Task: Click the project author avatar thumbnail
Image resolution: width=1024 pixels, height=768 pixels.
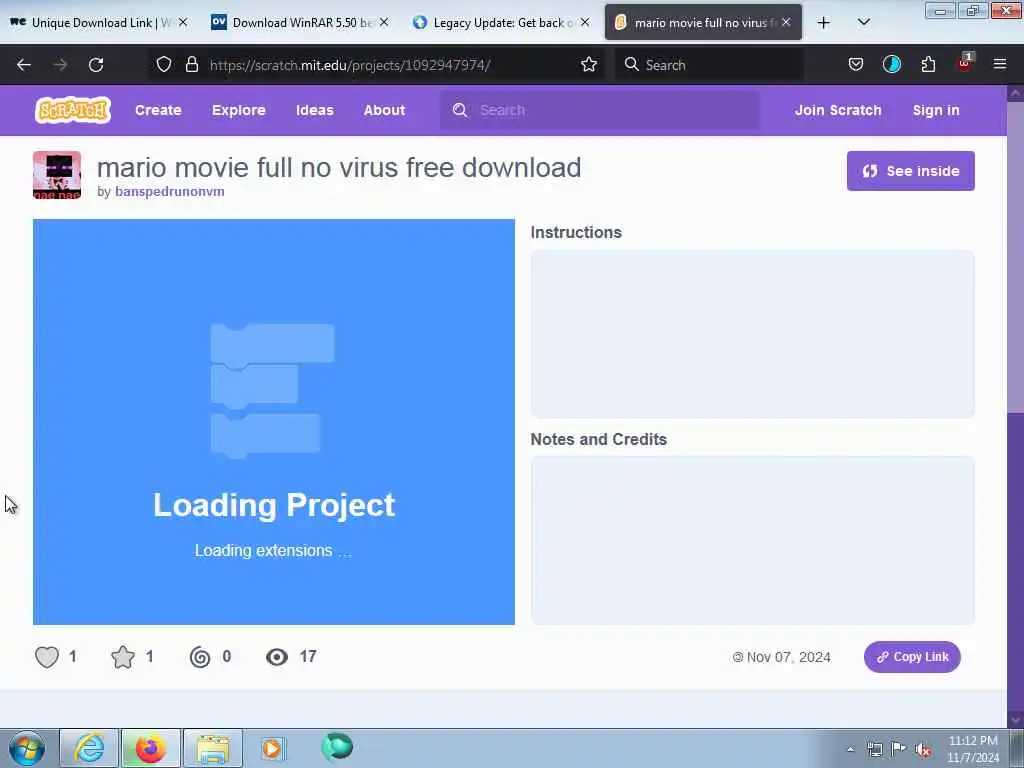Action: tap(57, 175)
